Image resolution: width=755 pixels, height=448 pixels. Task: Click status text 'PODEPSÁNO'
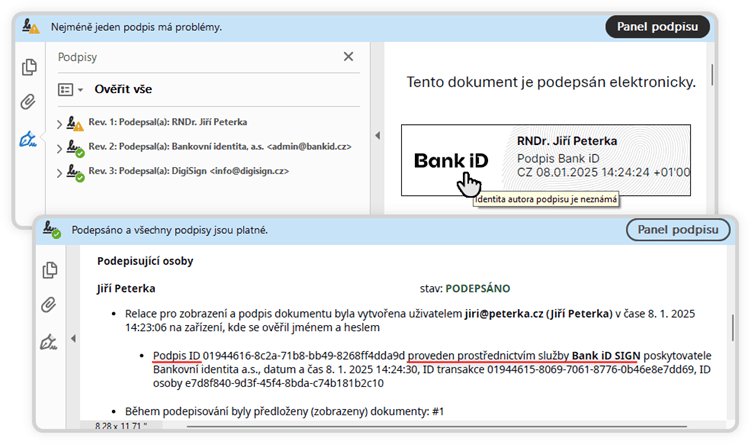478,289
